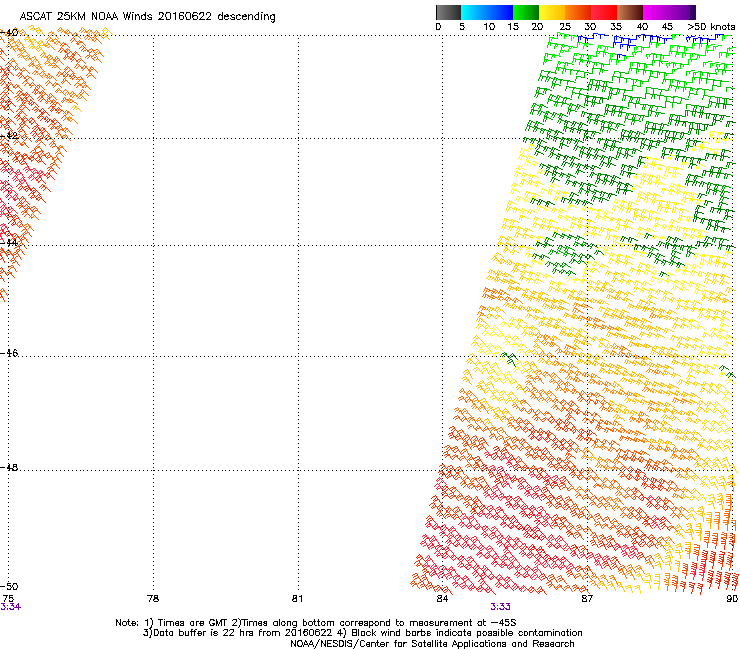The height and width of the screenshot is (650, 740).
Task: Select the red 30-35 knots legend segment
Action: point(604,12)
